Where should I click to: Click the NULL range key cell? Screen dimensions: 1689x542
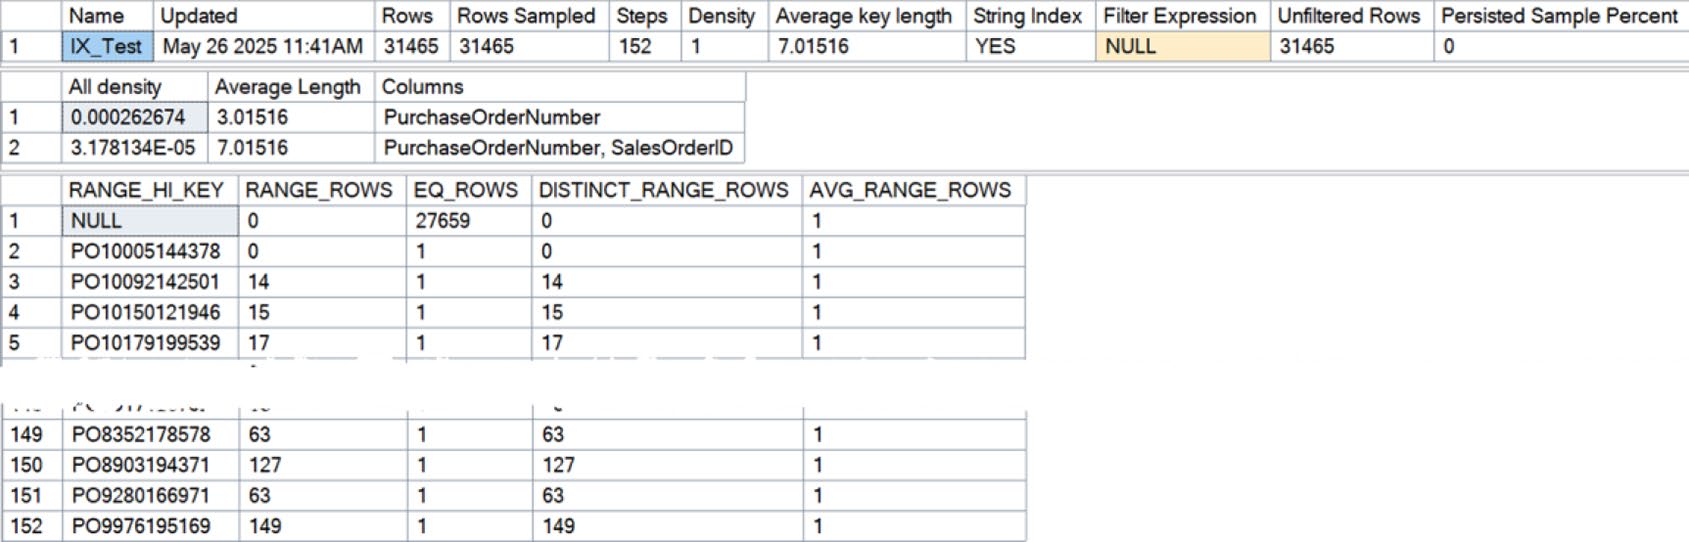(150, 221)
